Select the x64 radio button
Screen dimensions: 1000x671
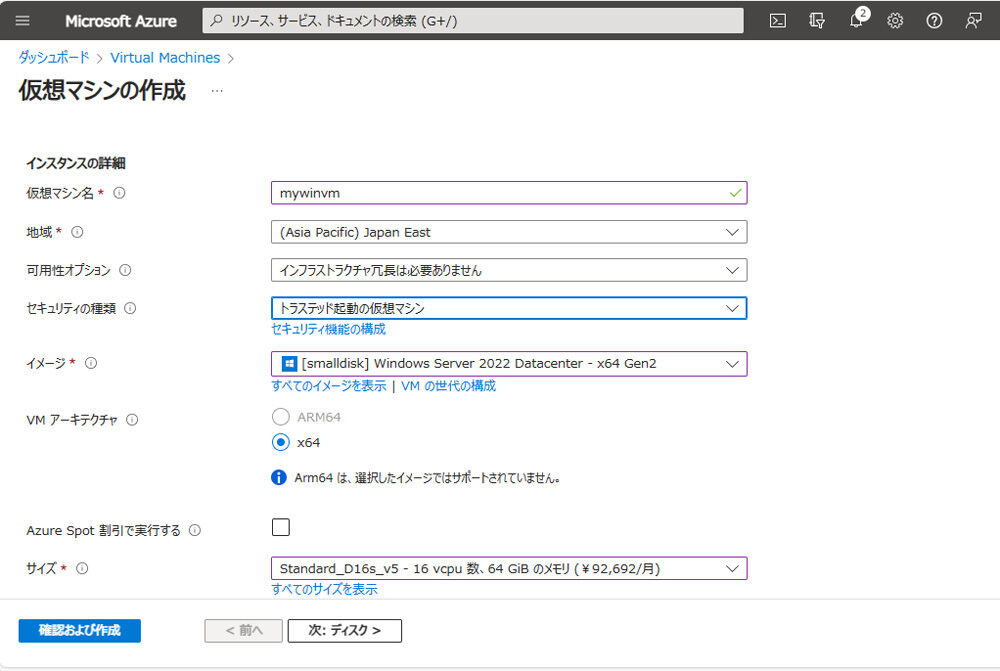tap(281, 442)
